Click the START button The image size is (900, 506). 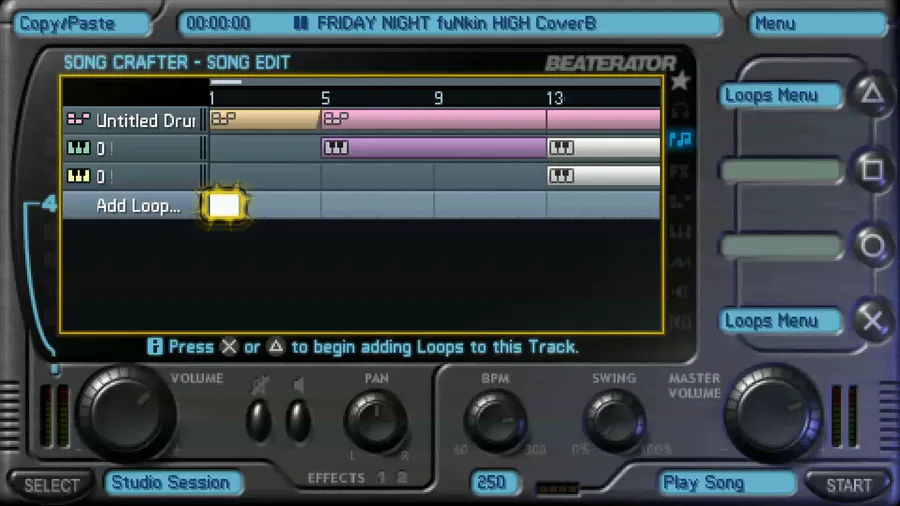(848, 485)
